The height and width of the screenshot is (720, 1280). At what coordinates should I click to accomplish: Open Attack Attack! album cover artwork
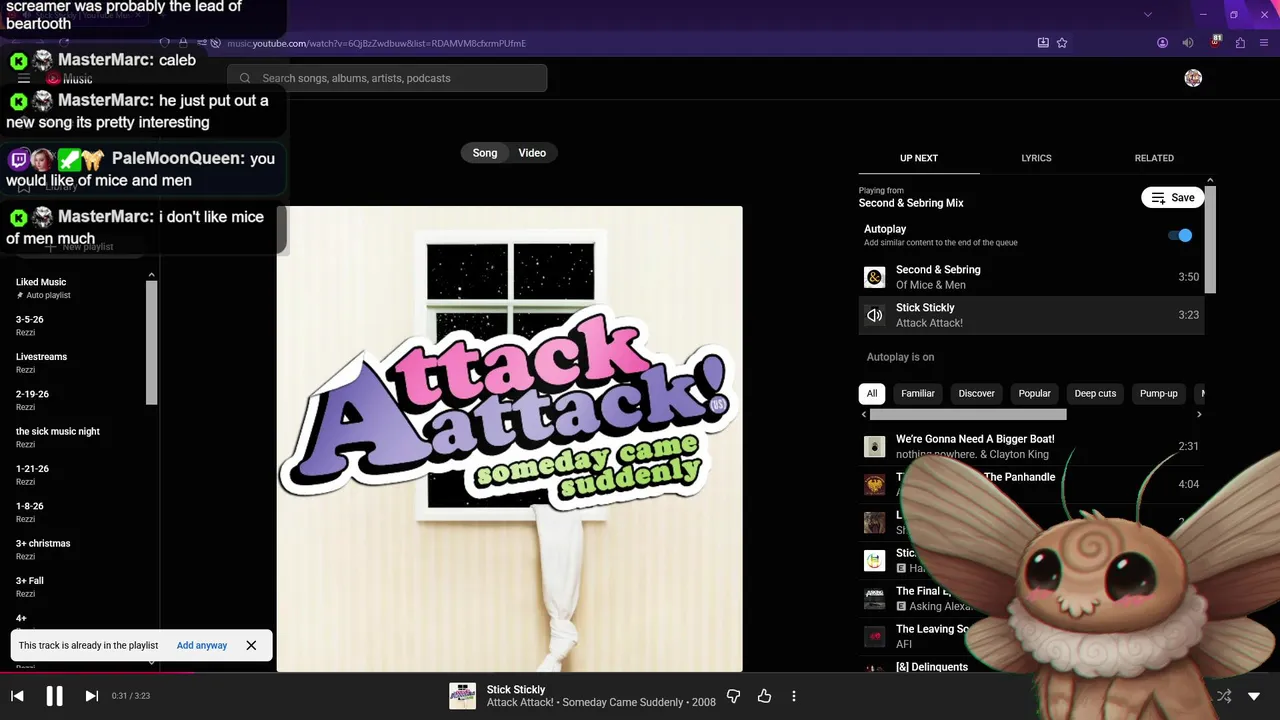510,439
